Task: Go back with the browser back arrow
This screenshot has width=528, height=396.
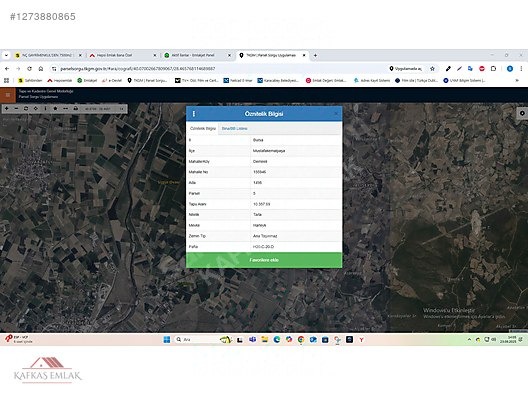Action: point(7,69)
